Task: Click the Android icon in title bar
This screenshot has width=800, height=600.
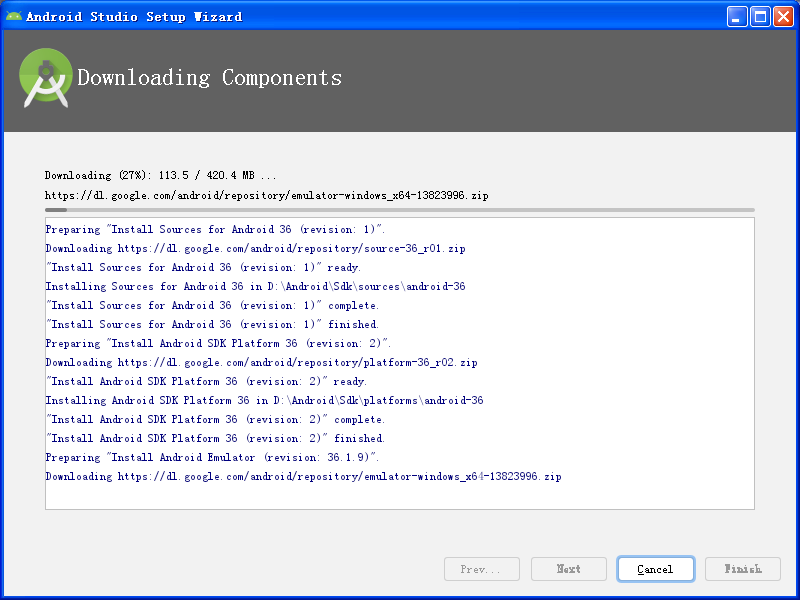Action: (x=14, y=16)
